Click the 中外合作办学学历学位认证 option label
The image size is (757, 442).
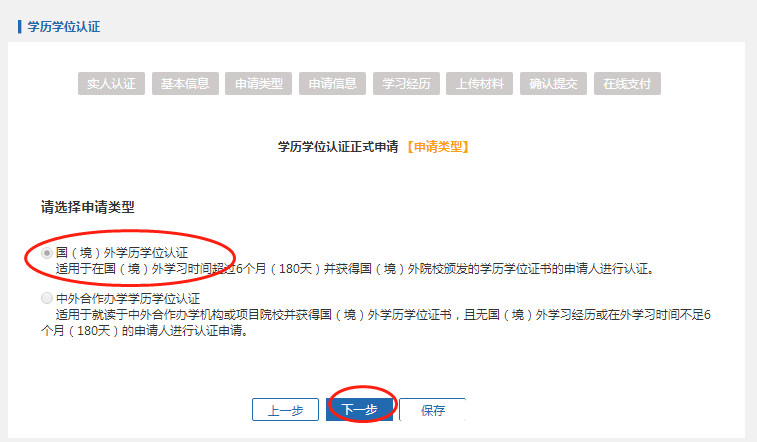[x=127, y=298]
